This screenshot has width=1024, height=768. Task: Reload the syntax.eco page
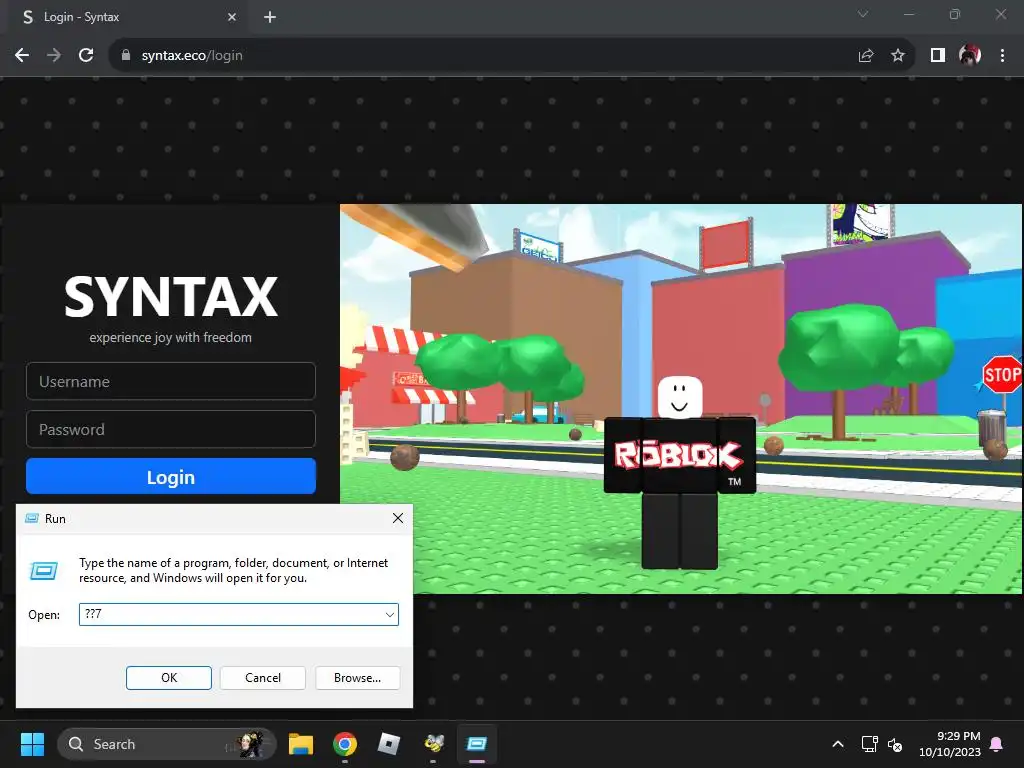86,56
